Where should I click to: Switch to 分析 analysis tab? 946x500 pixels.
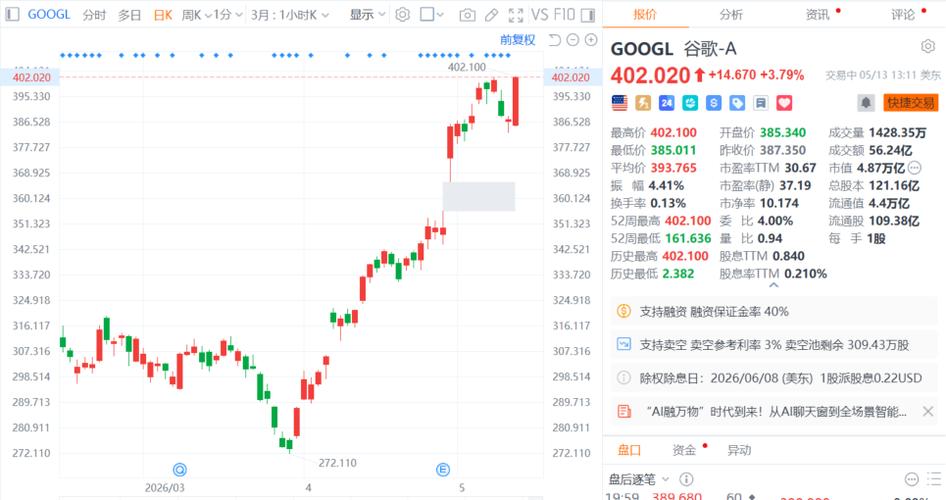click(731, 14)
